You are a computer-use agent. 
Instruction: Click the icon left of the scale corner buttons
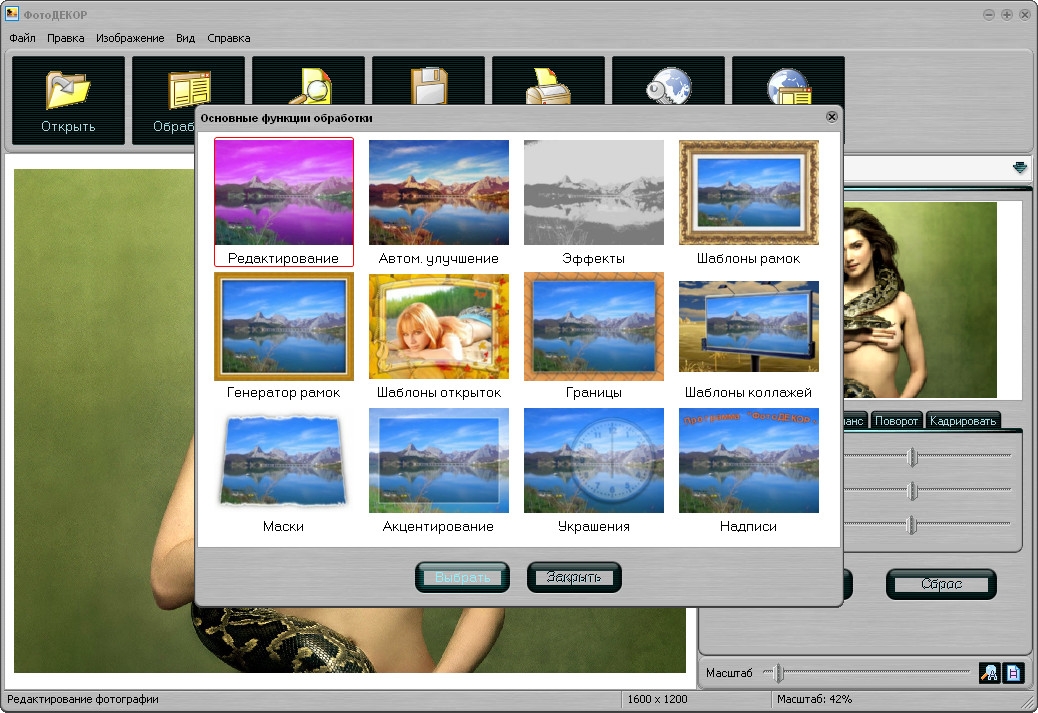[x=989, y=673]
